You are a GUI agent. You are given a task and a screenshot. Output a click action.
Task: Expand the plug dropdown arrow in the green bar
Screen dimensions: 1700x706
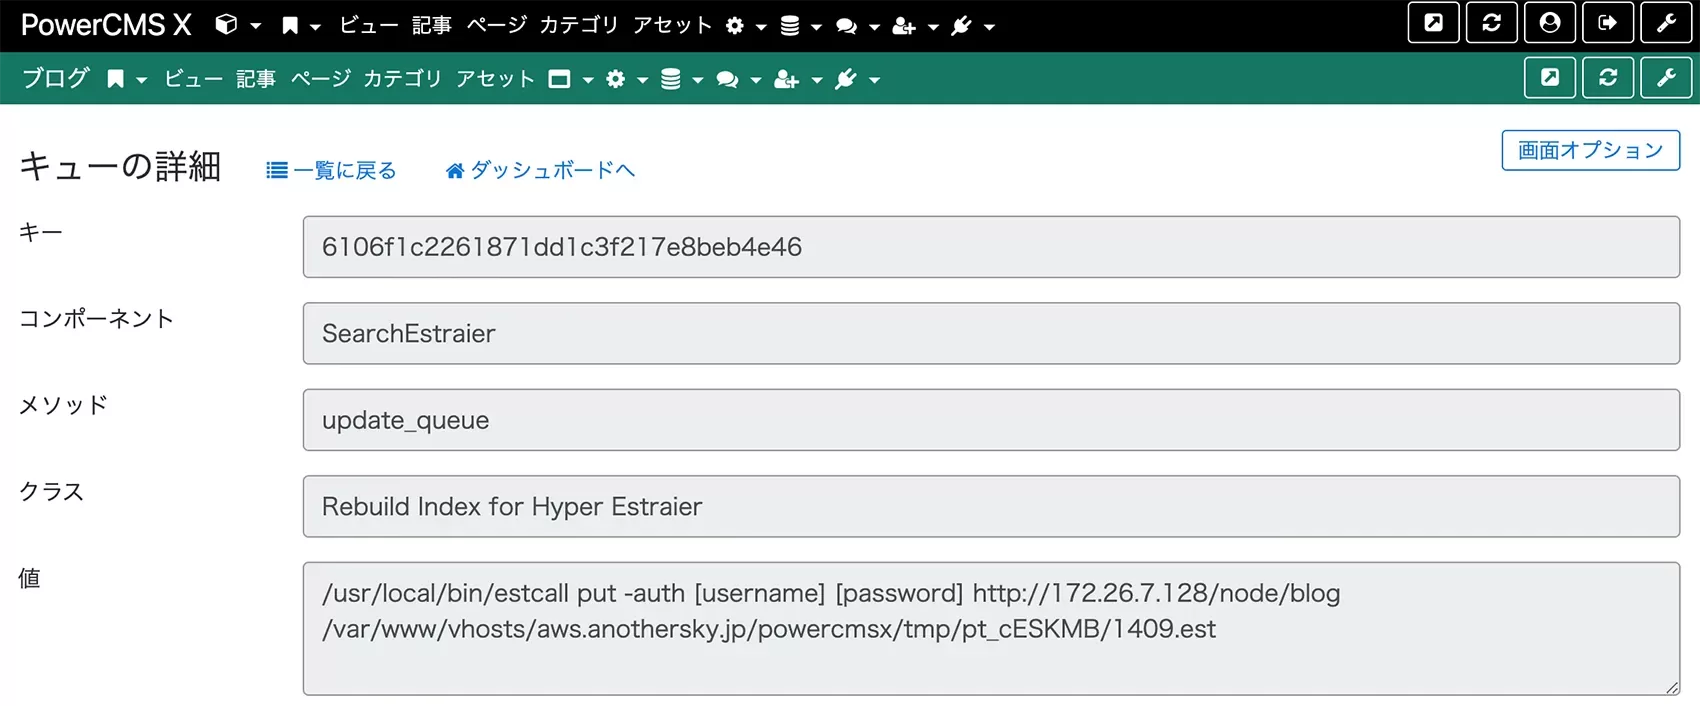point(874,80)
